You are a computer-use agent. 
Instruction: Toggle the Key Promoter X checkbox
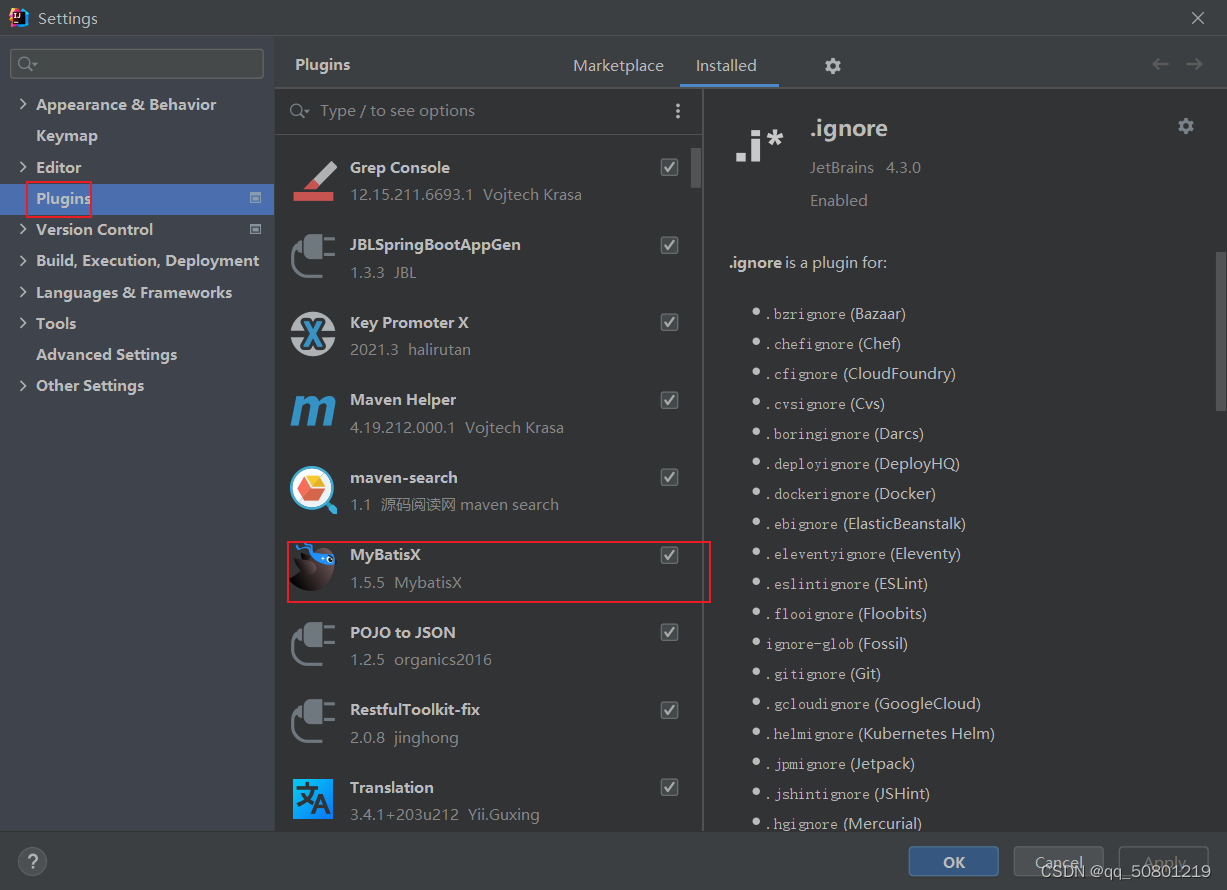[670, 322]
